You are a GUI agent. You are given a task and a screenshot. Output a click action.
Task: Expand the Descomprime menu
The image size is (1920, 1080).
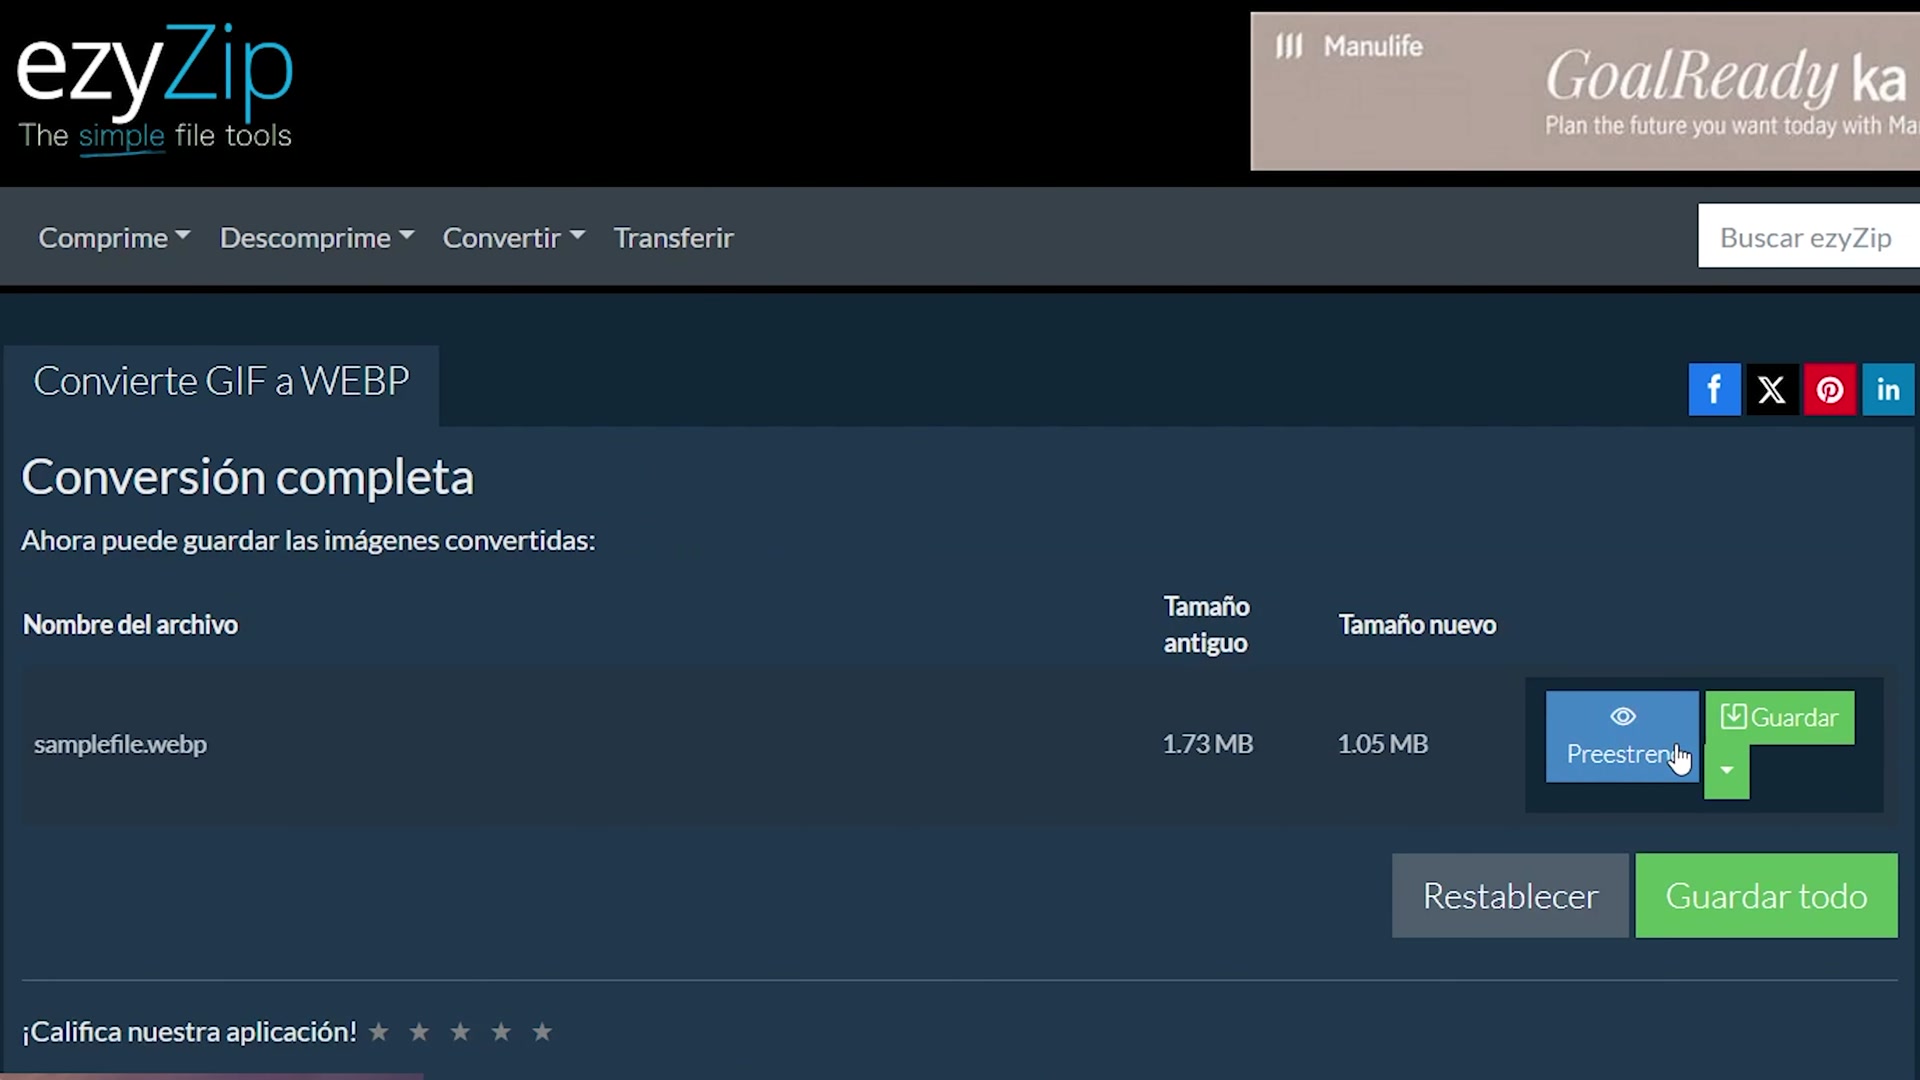tap(316, 238)
